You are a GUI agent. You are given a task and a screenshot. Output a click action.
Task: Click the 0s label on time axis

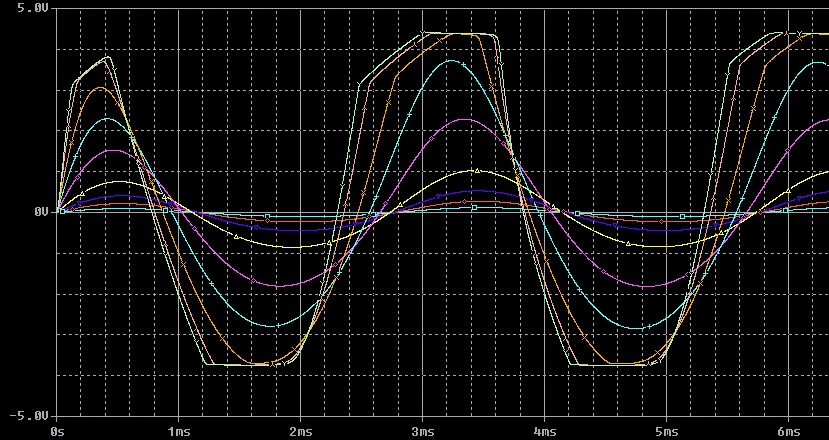(x=59, y=430)
